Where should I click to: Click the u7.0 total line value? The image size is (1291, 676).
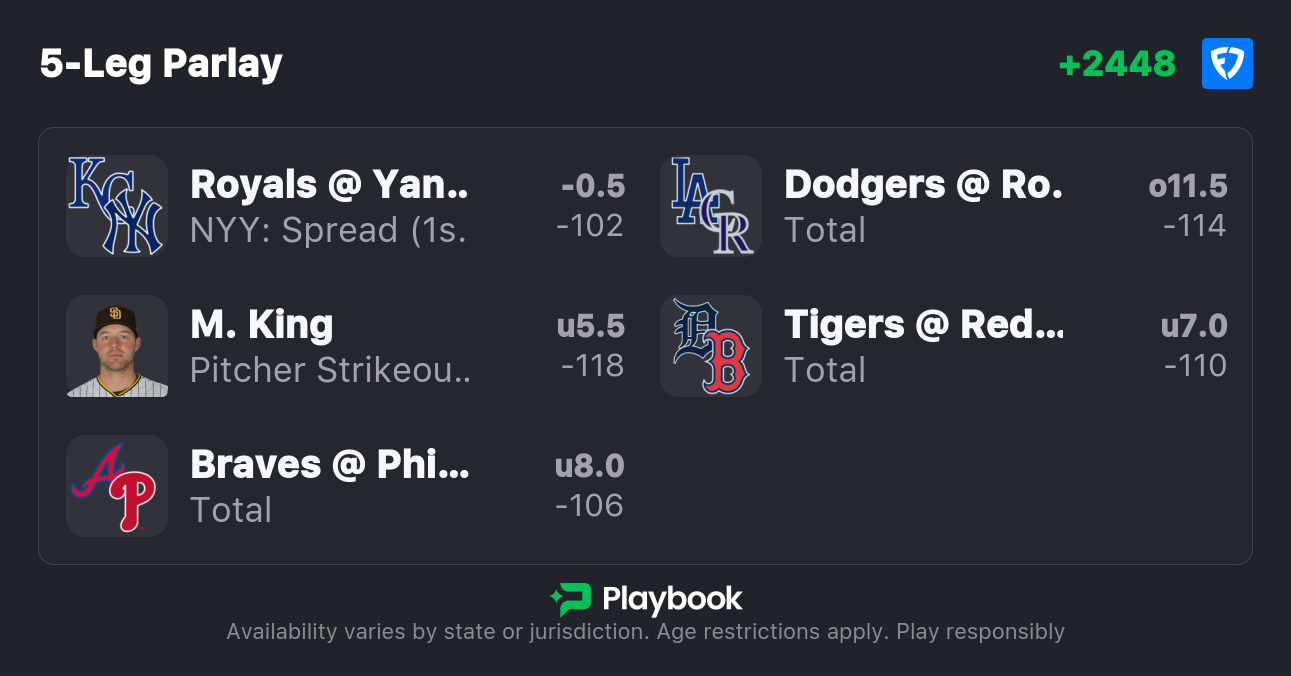pos(1194,326)
